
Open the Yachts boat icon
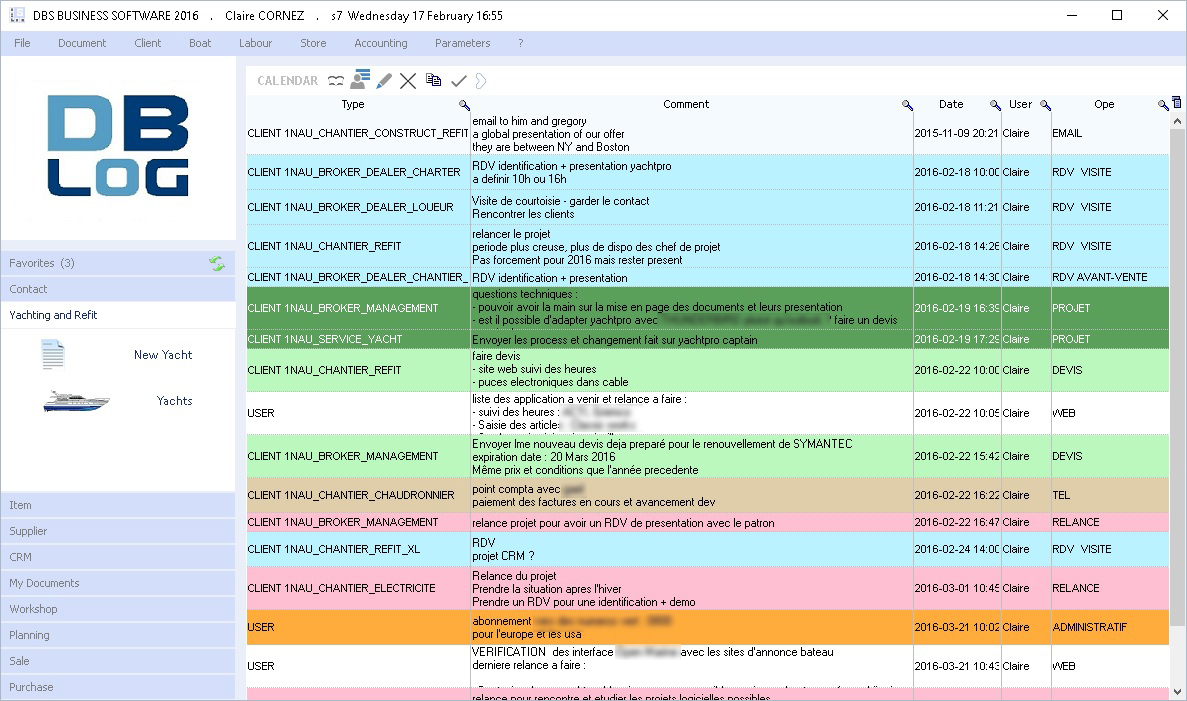tap(76, 401)
